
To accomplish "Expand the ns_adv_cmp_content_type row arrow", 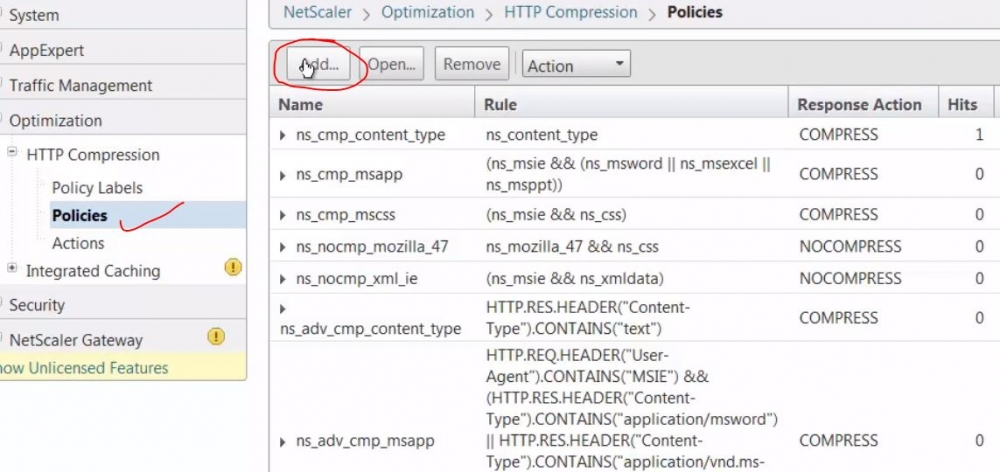I will [283, 309].
